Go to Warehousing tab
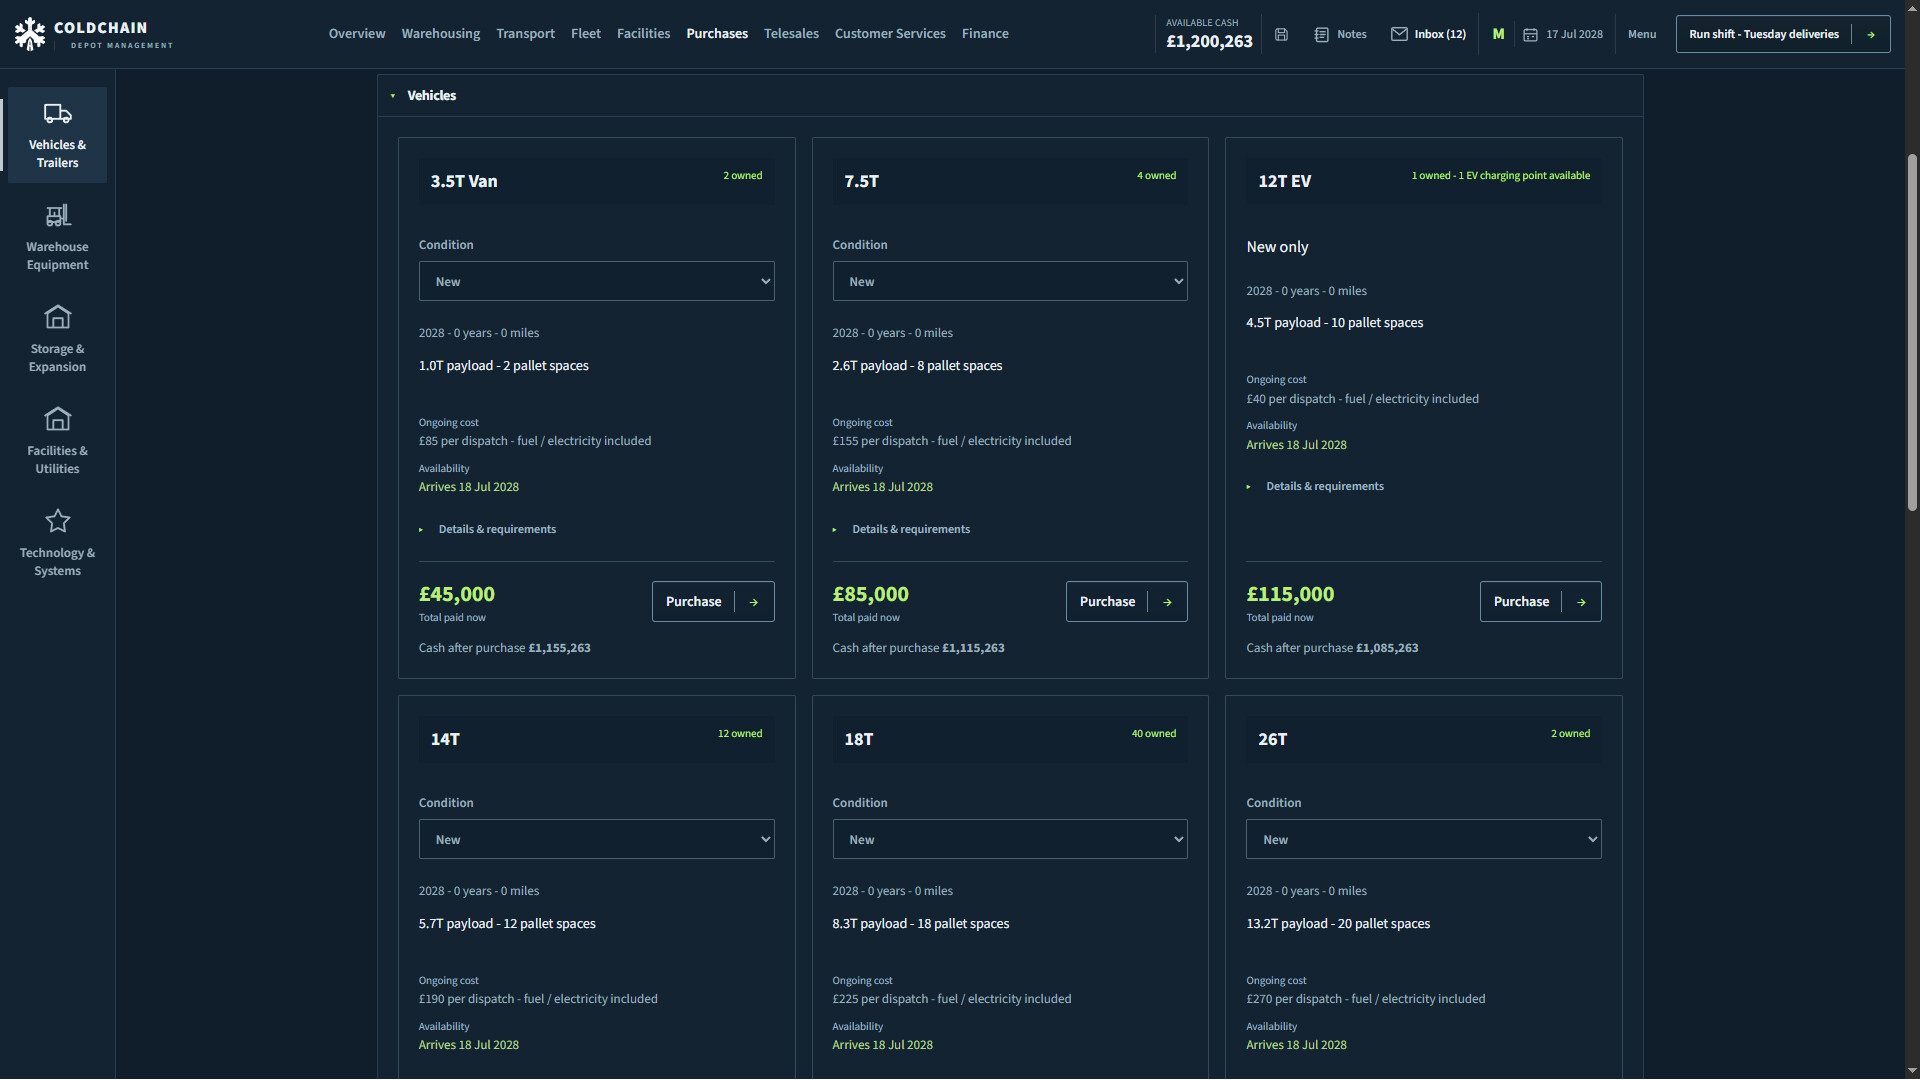1920x1080 pixels. [x=441, y=33]
